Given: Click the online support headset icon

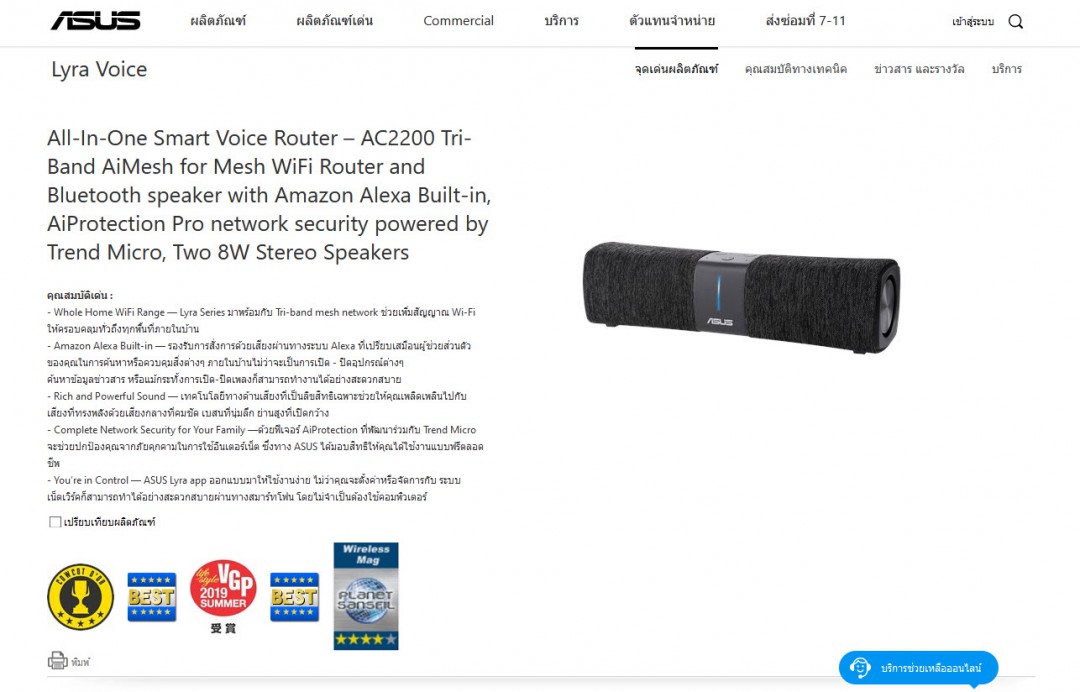Looking at the screenshot, I should 860,668.
